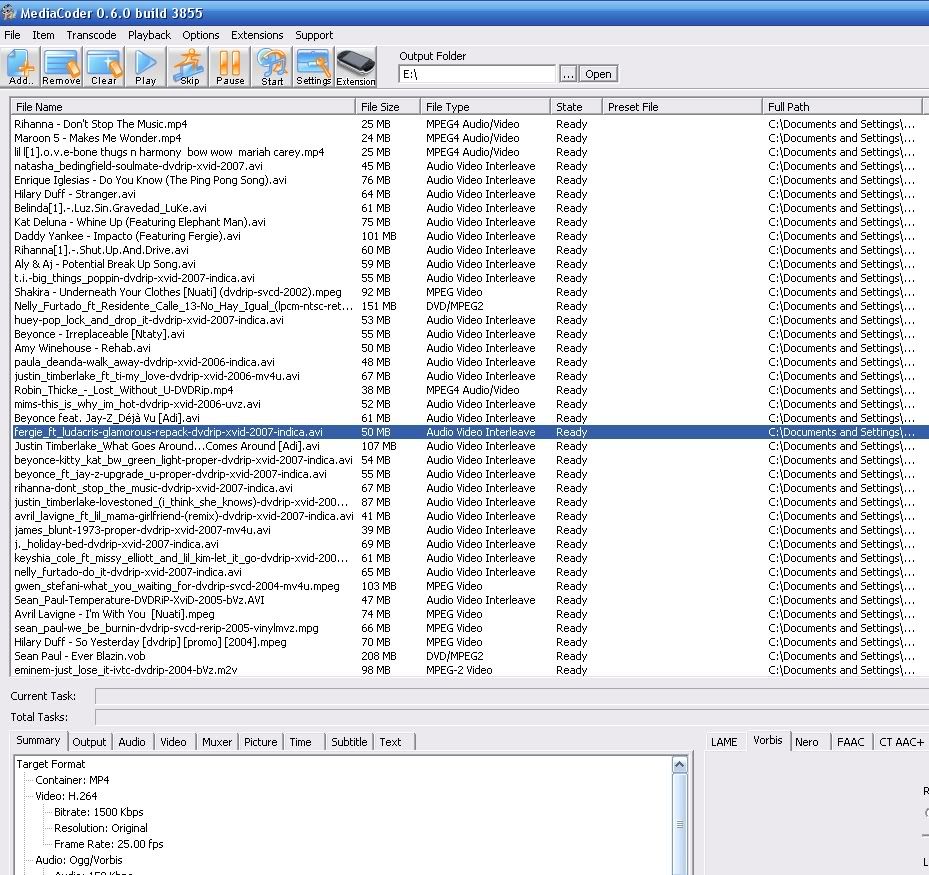The width and height of the screenshot is (929, 875).
Task: Select 'james_blunt-1973-proper' avi file
Action: [468, 530]
